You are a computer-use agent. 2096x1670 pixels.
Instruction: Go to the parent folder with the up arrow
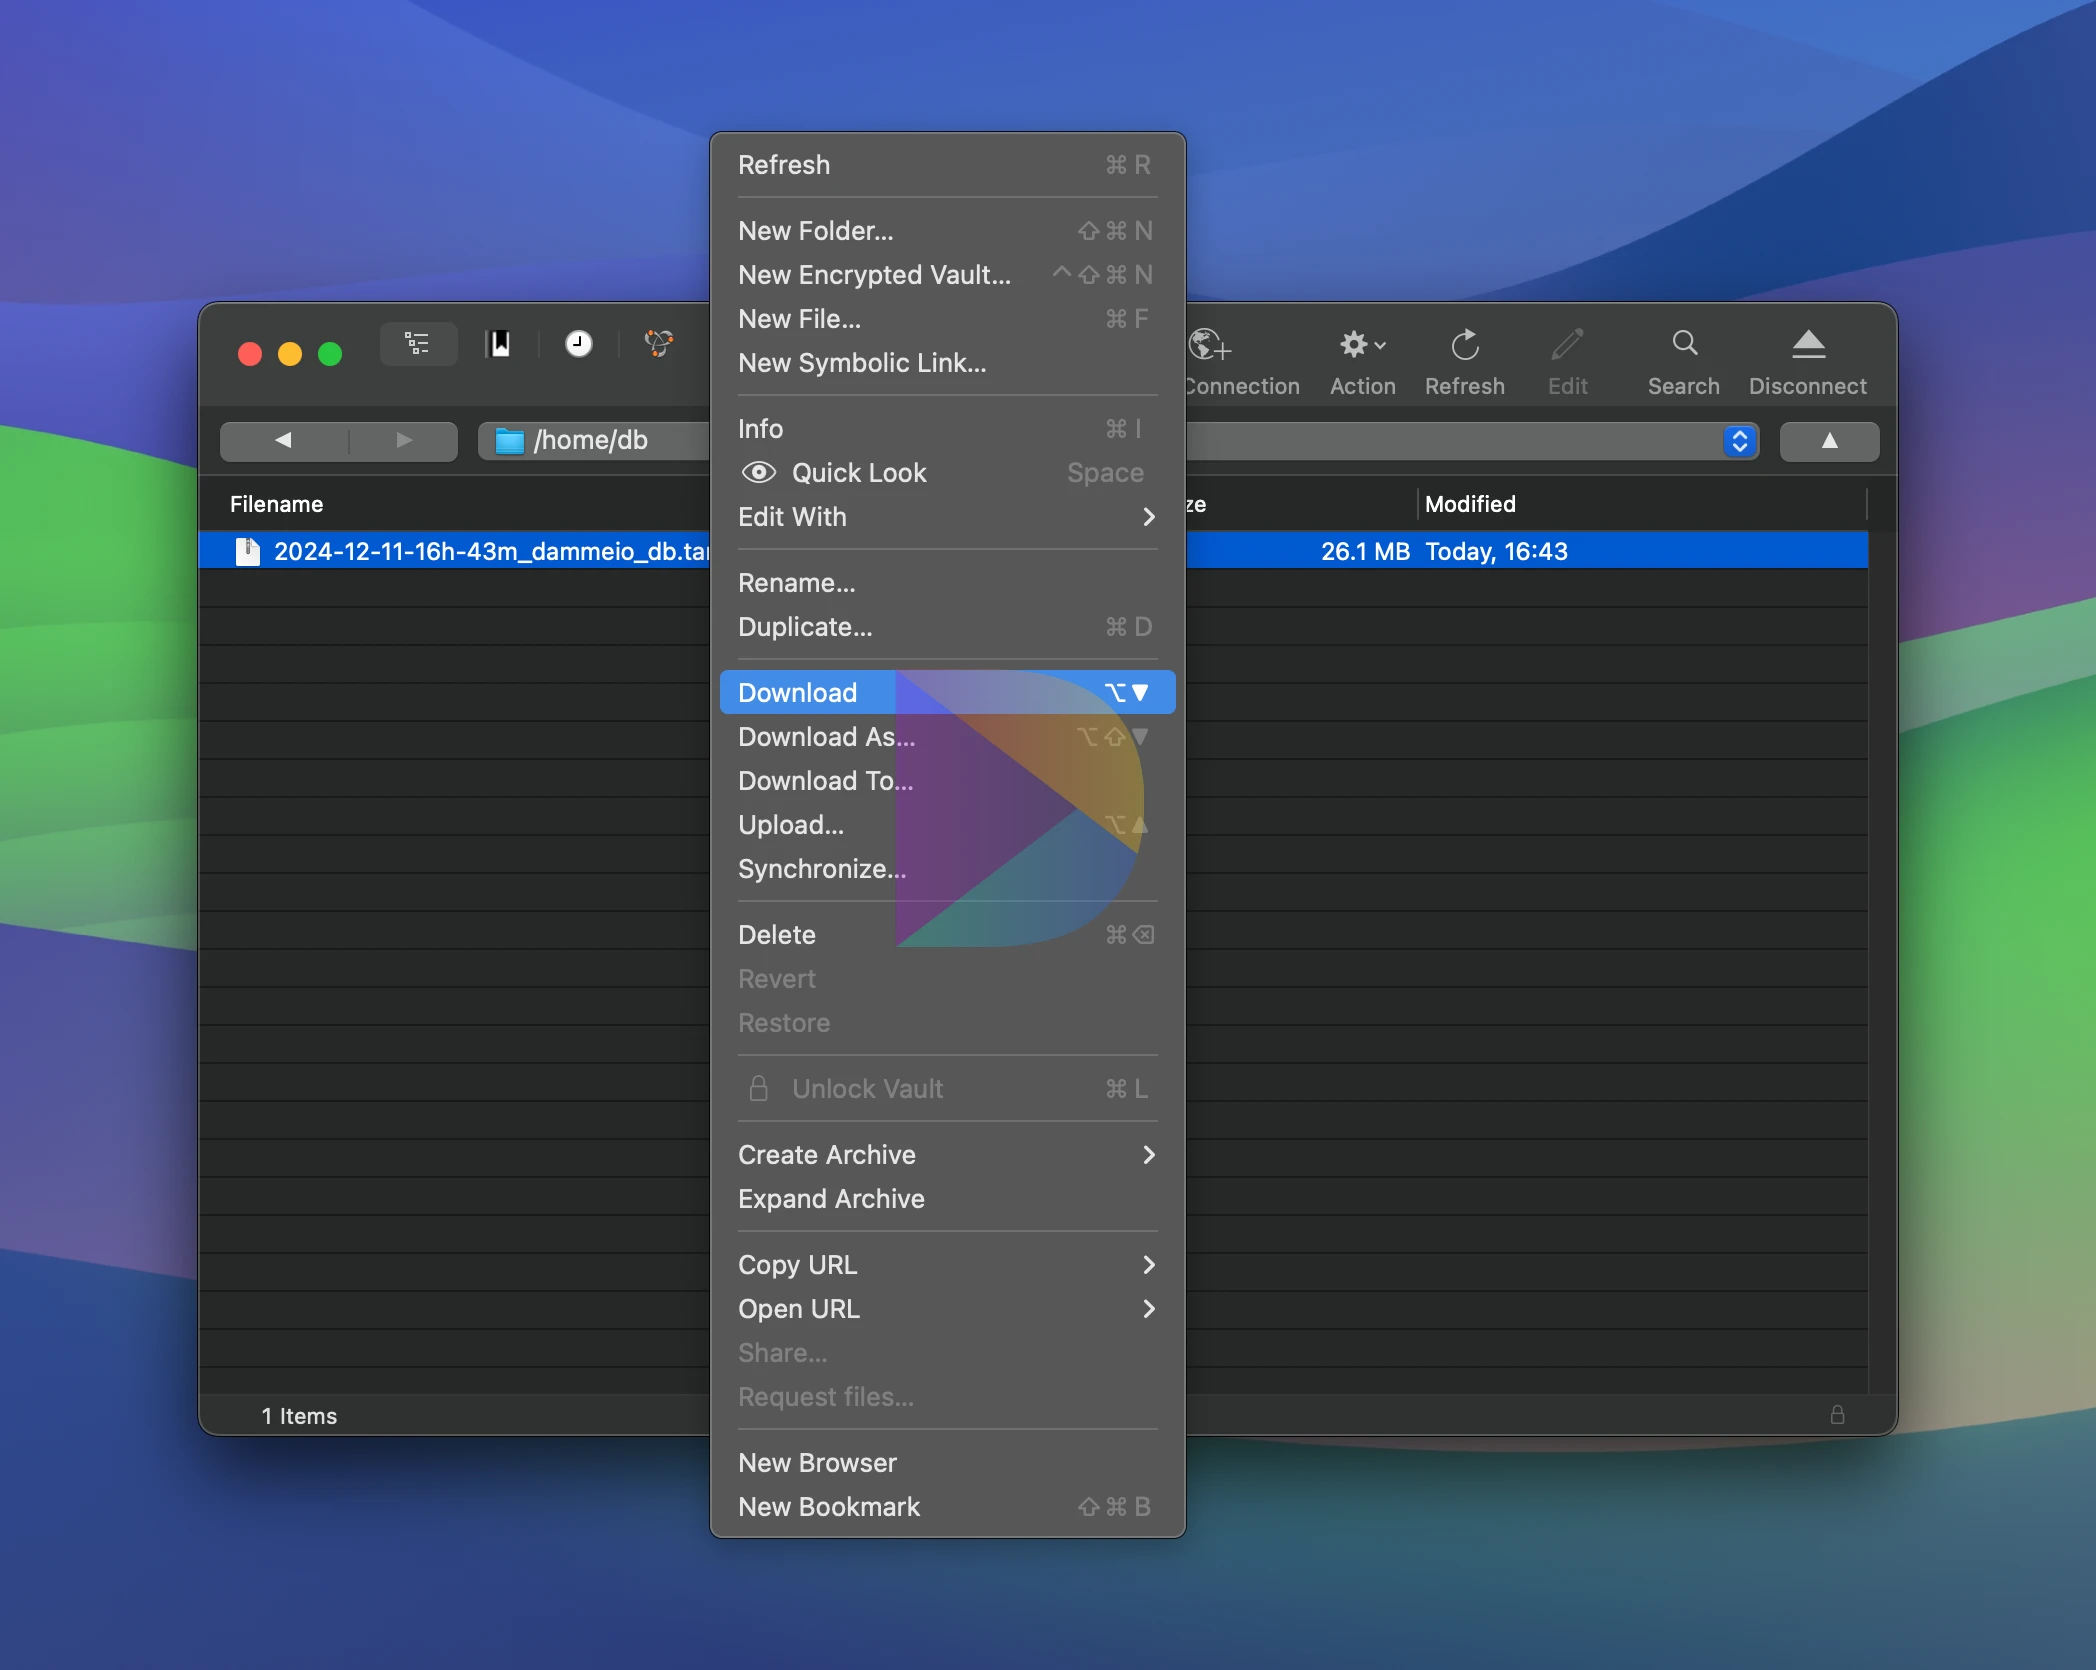click(1829, 441)
